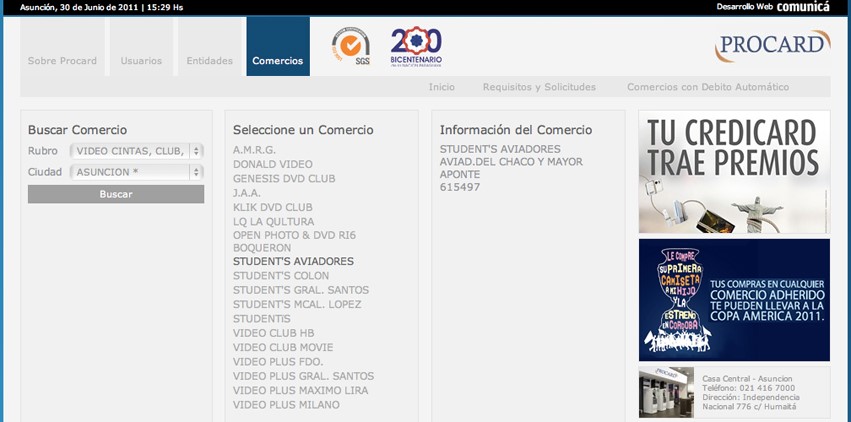Open the Comunica web developer link
Image resolution: width=851 pixels, height=422 pixels.
803,7
